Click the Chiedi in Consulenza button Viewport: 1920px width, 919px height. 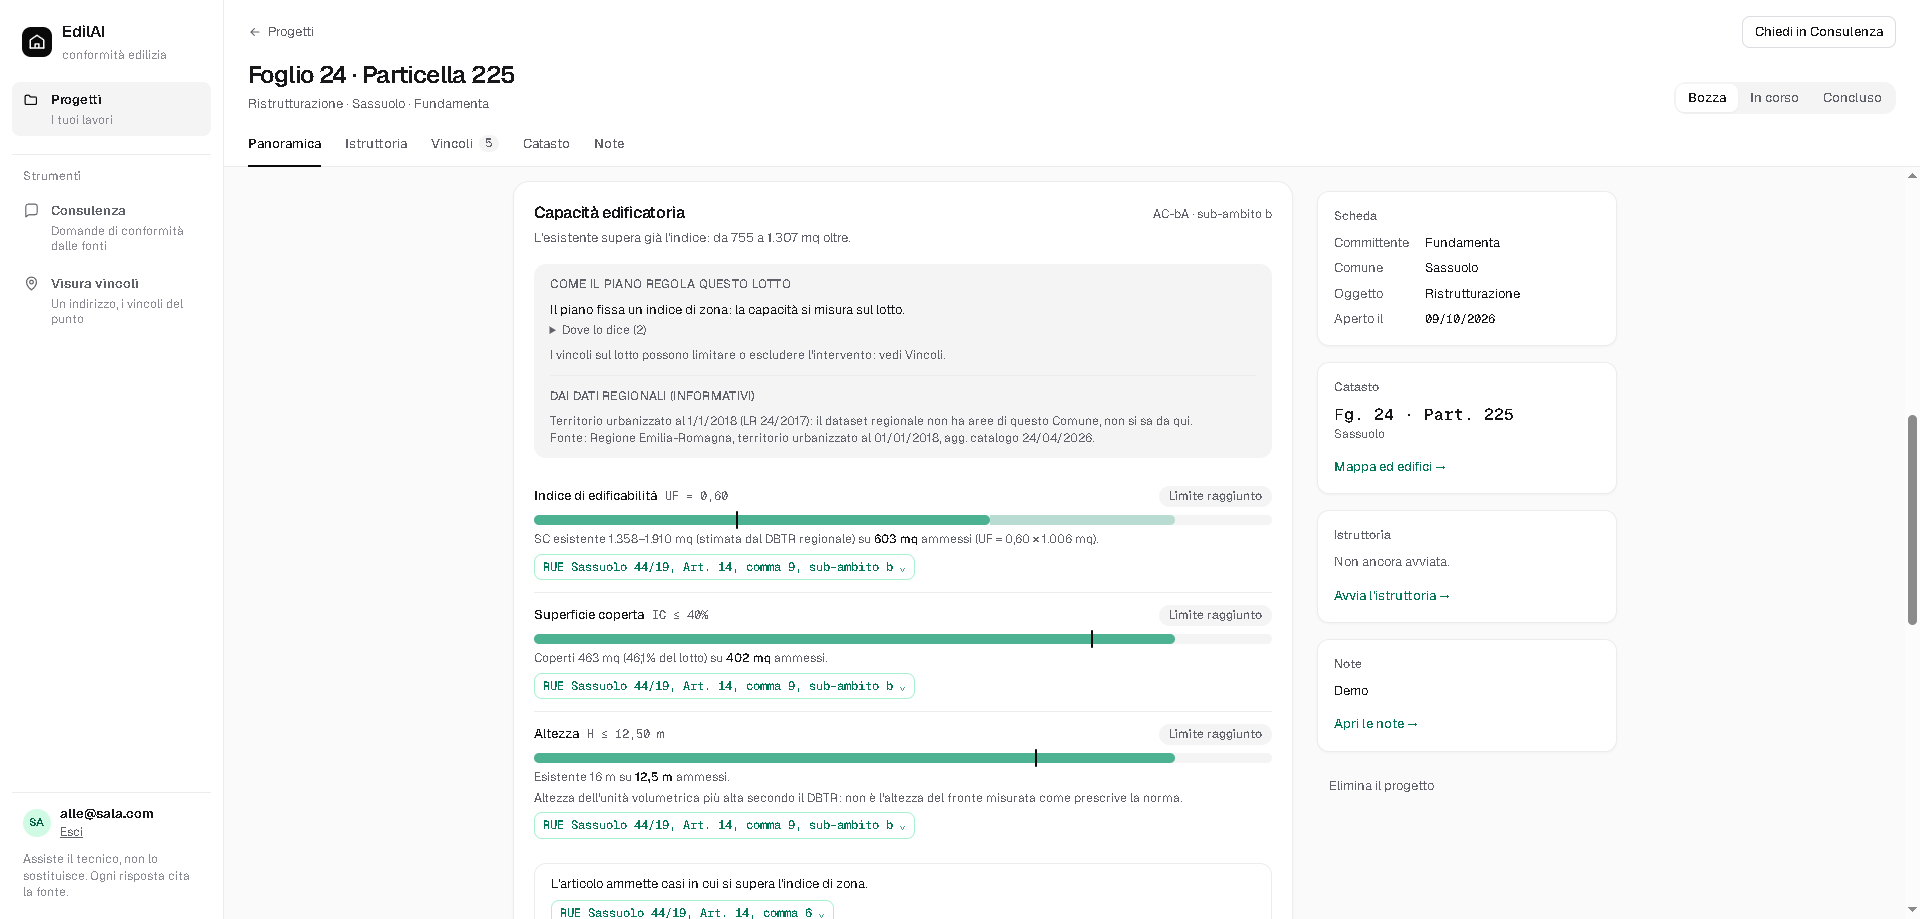coord(1818,32)
